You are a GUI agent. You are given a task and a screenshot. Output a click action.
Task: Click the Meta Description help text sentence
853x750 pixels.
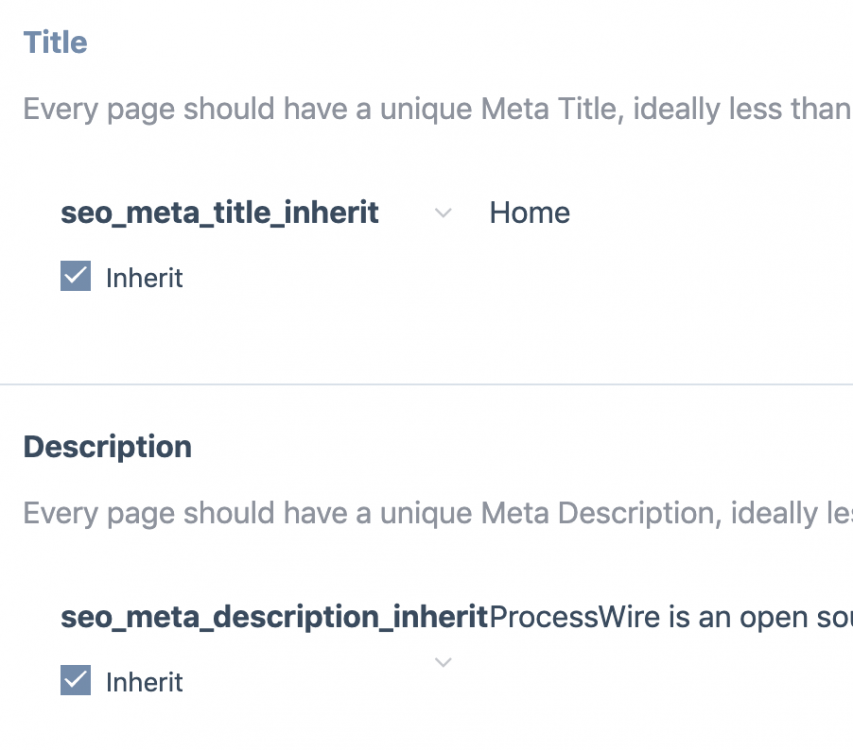[436, 513]
